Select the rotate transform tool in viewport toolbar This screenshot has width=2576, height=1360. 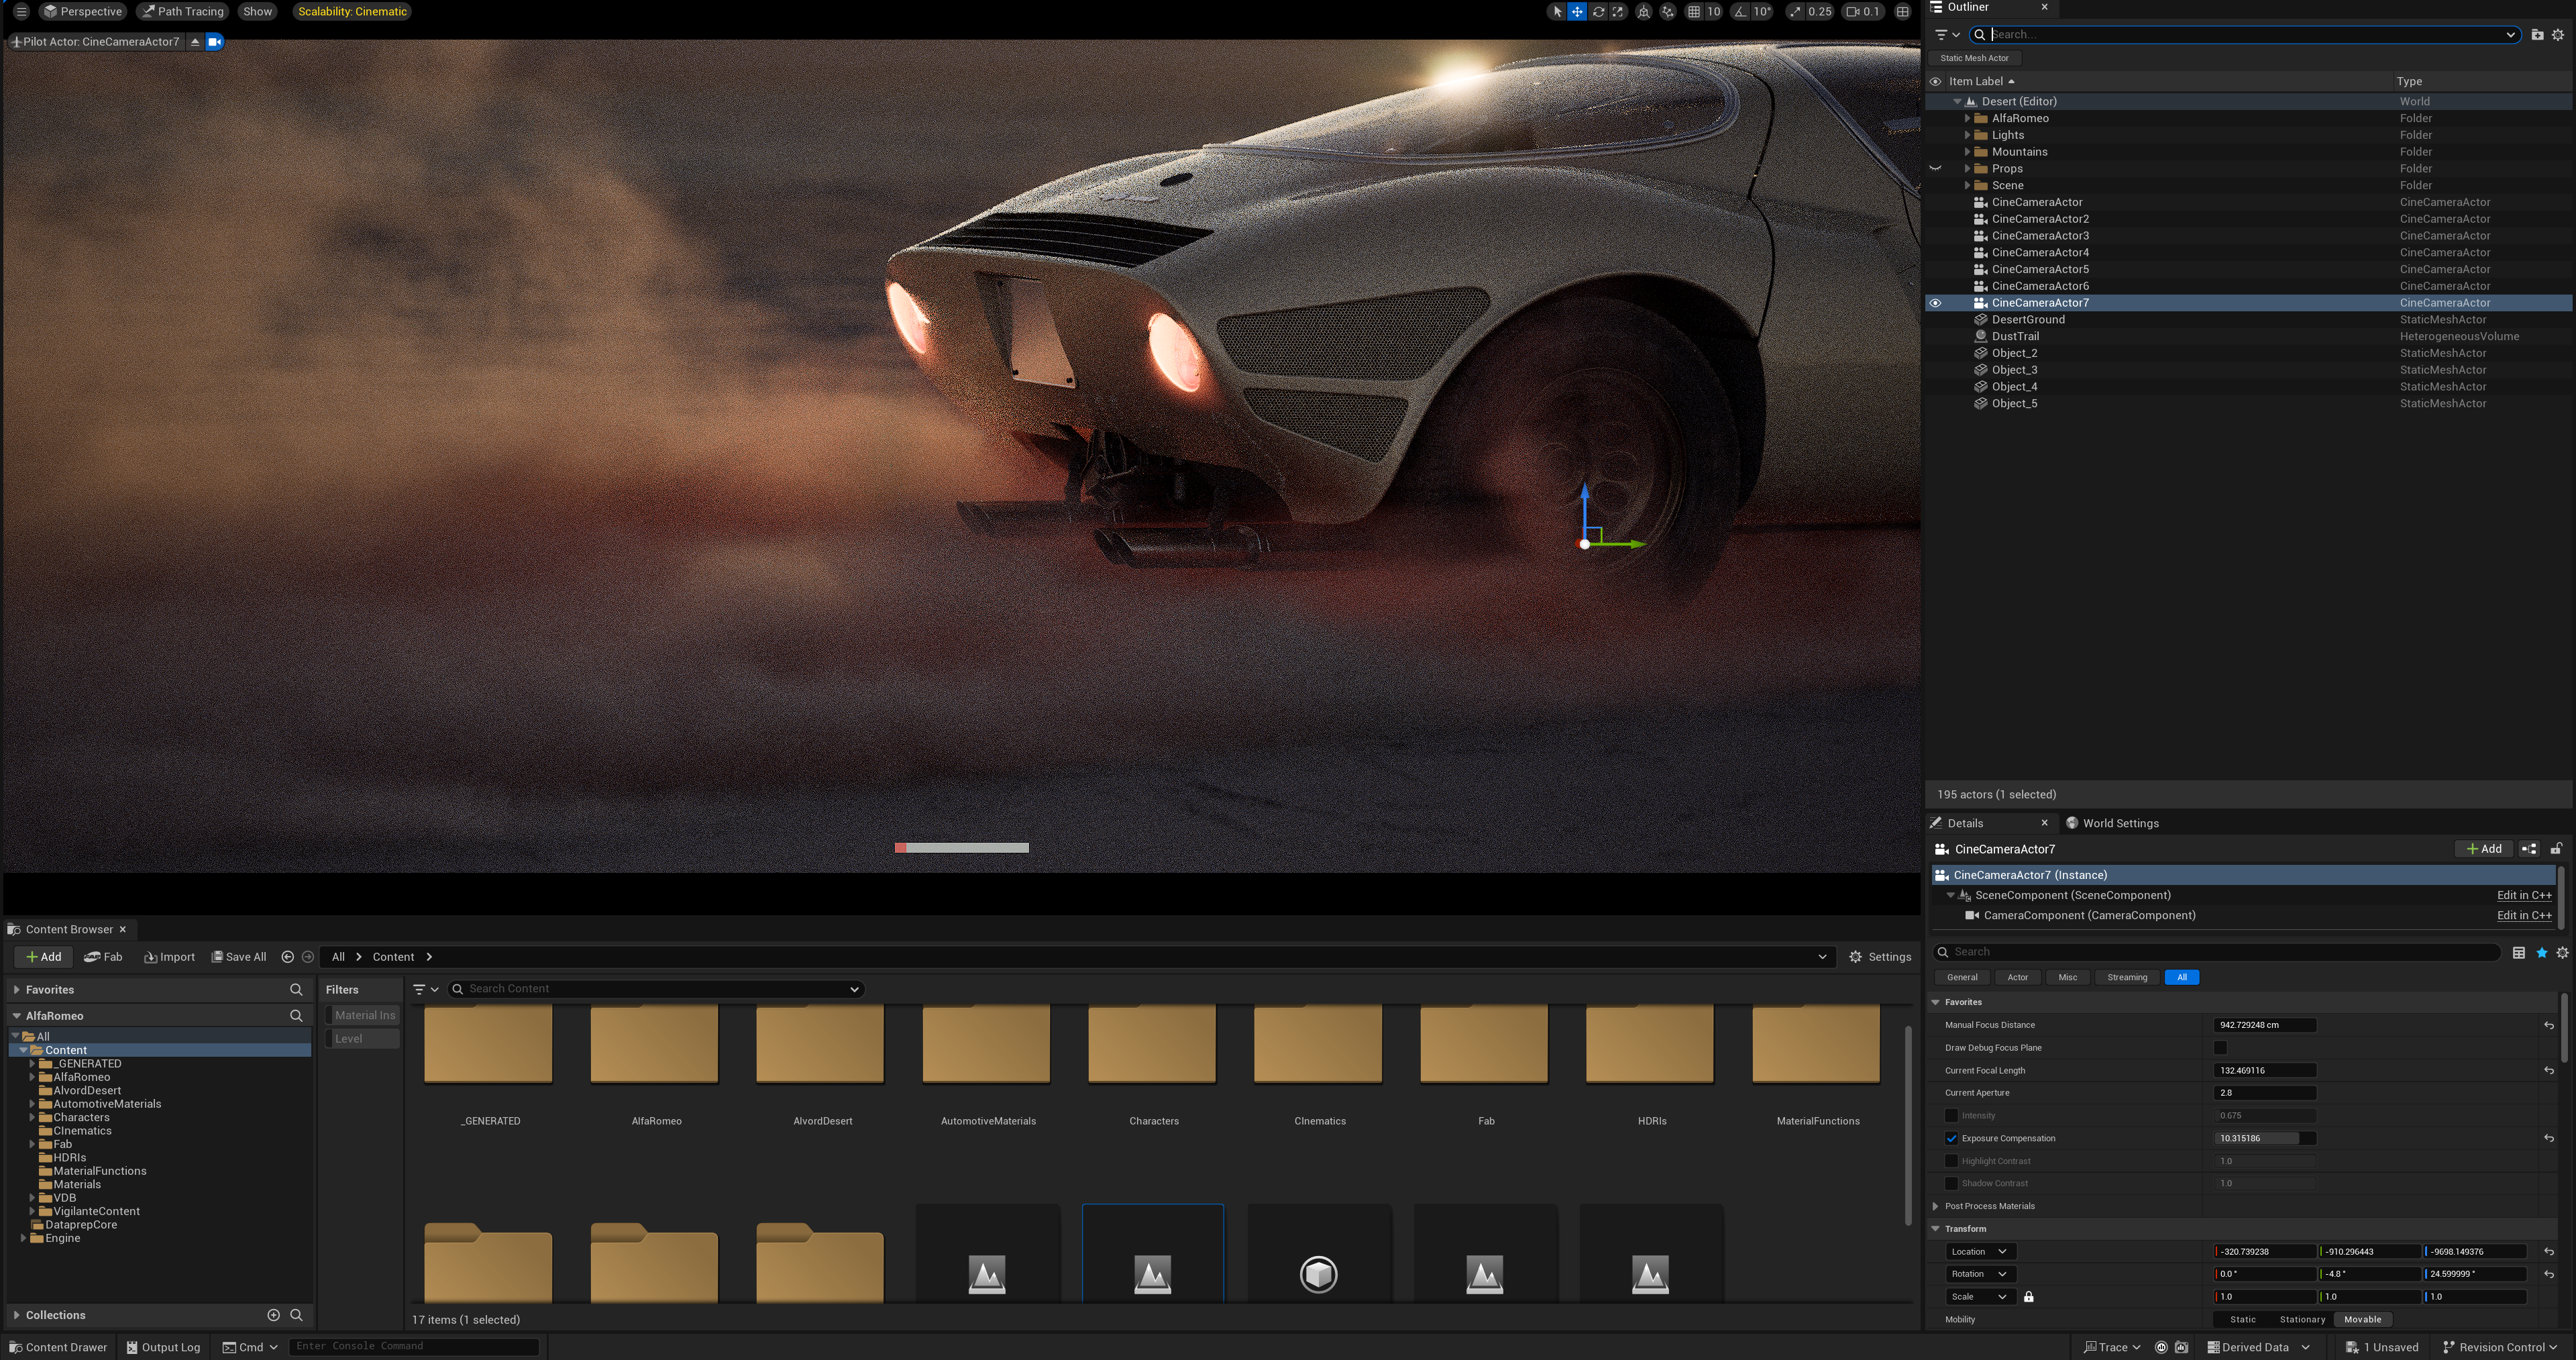1598,12
